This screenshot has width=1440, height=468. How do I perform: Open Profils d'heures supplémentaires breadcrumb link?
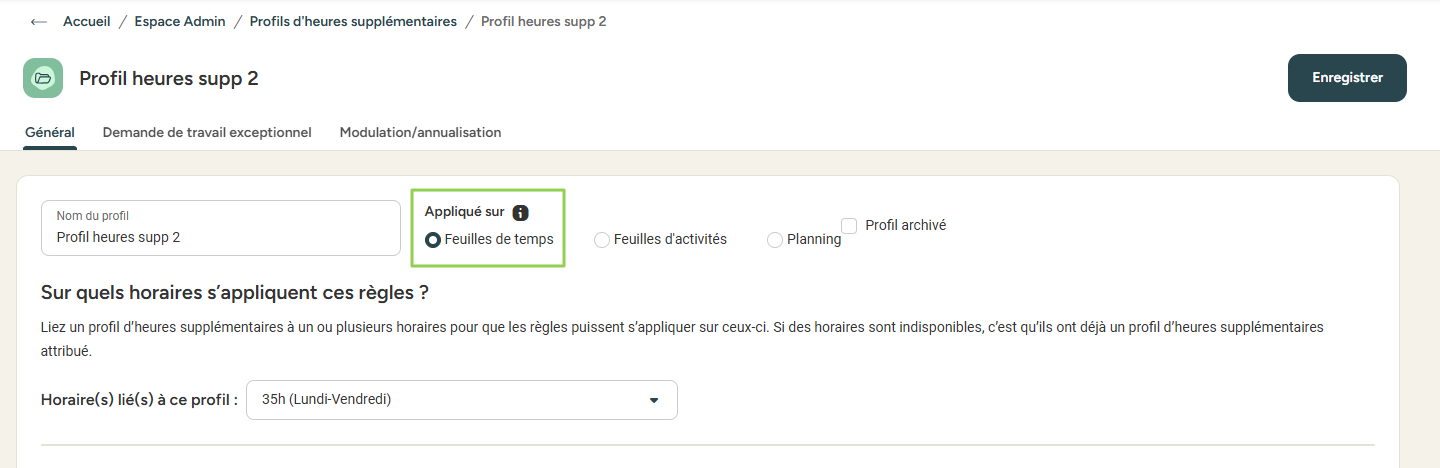pyautogui.click(x=353, y=21)
